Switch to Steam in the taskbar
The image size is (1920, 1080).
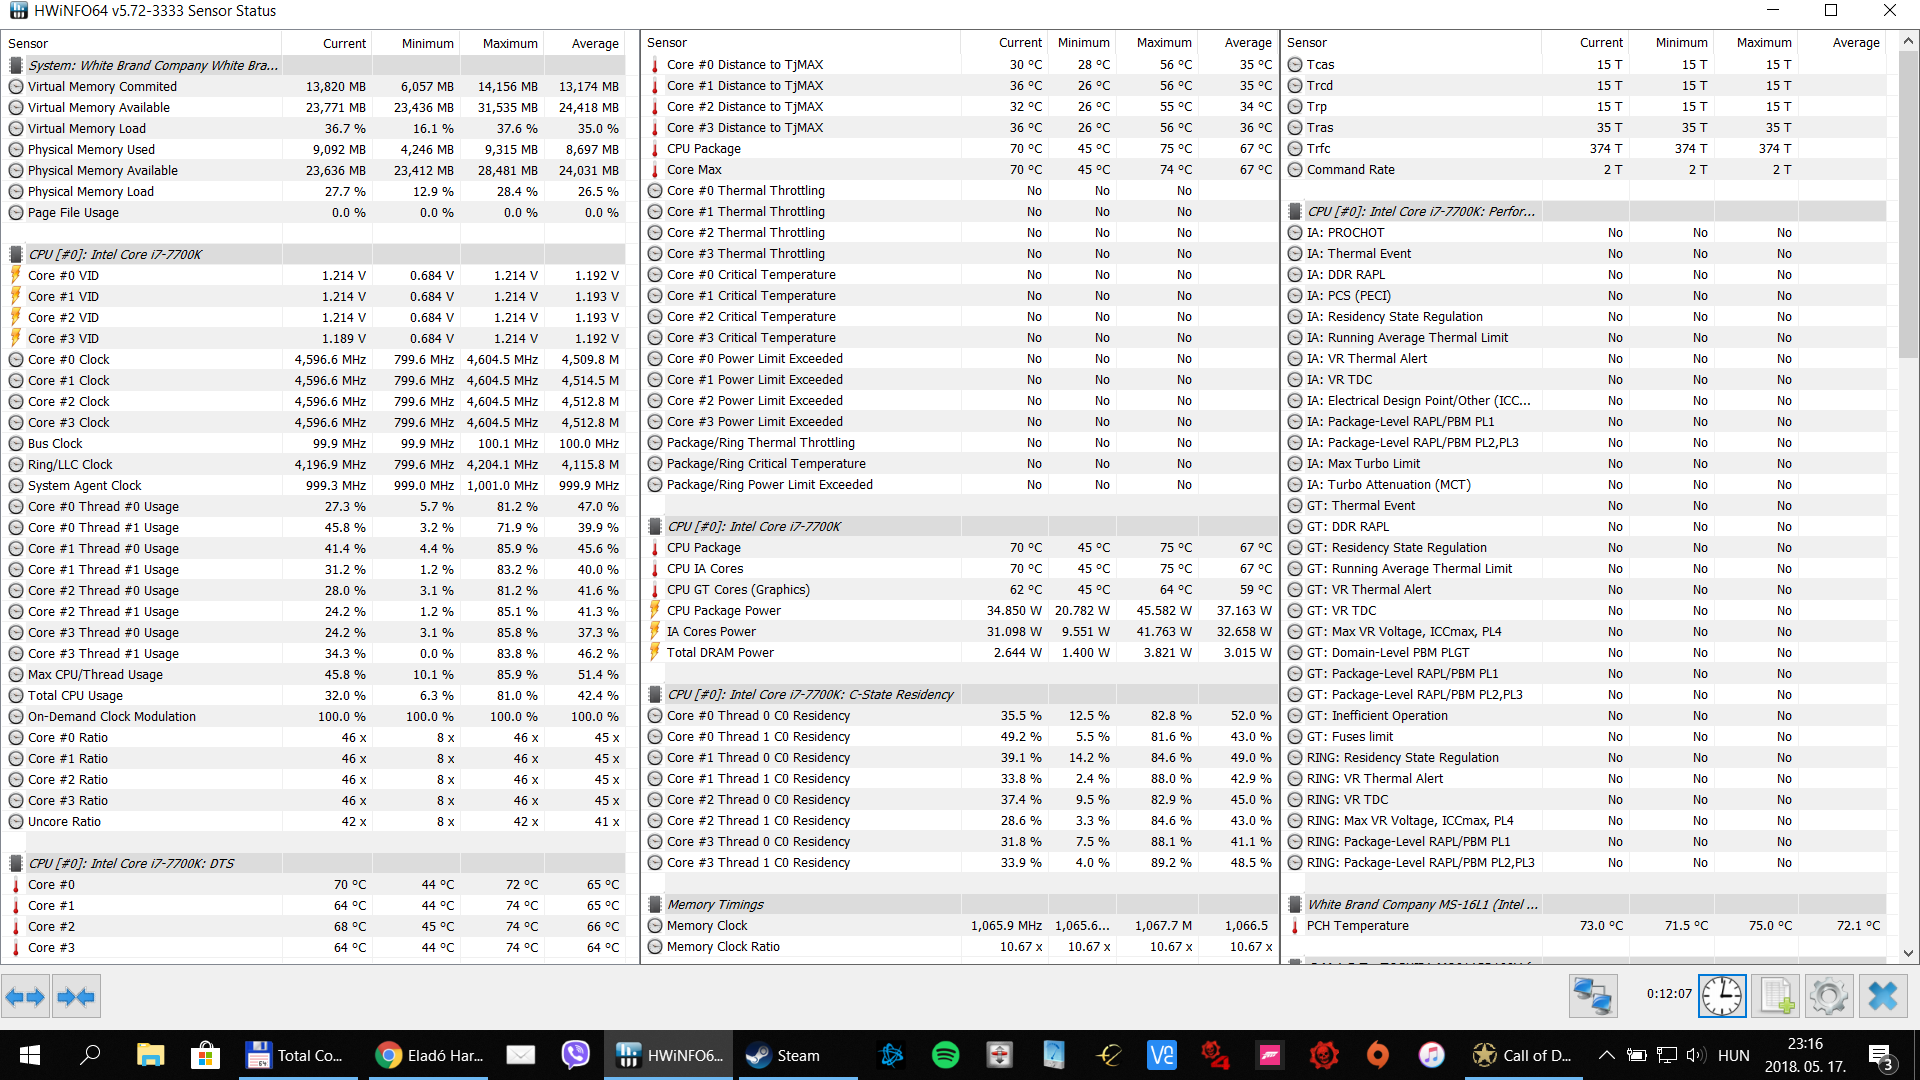pyautogui.click(x=800, y=1055)
